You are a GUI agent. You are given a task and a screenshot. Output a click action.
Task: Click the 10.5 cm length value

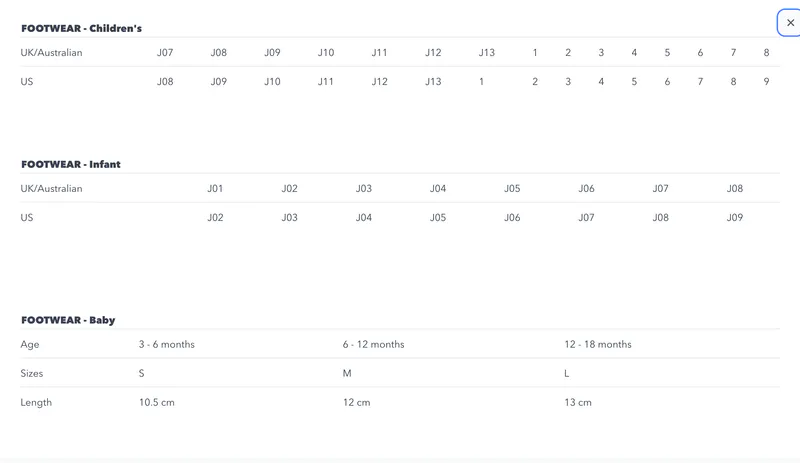point(158,402)
